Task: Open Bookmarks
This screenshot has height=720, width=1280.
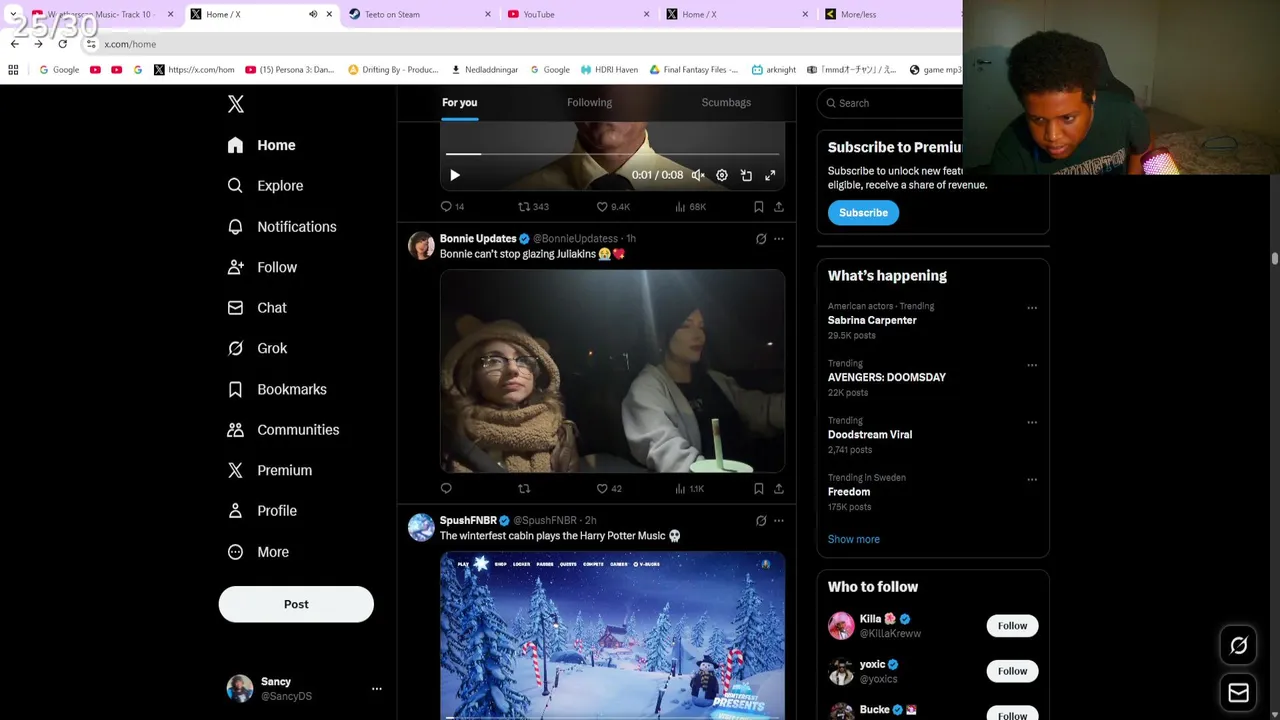Action: click(x=277, y=389)
